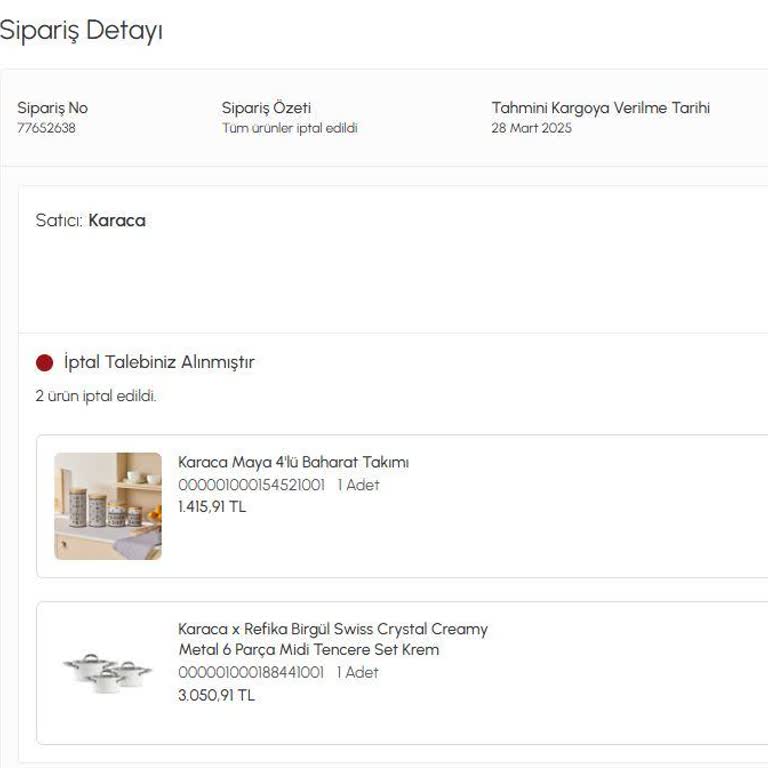Open the Swiss Crystal pot set thumbnail

[108, 672]
